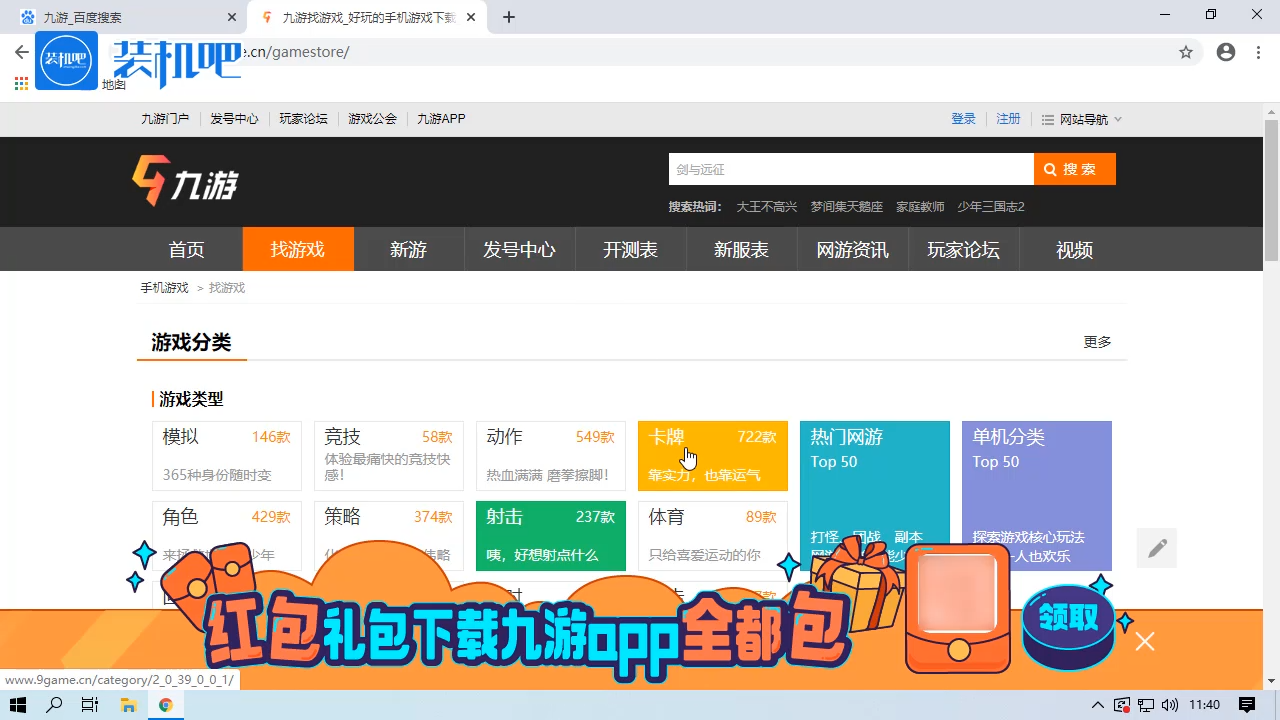Open the browser profile avatar icon
This screenshot has height=720, width=1280.
[x=1226, y=52]
